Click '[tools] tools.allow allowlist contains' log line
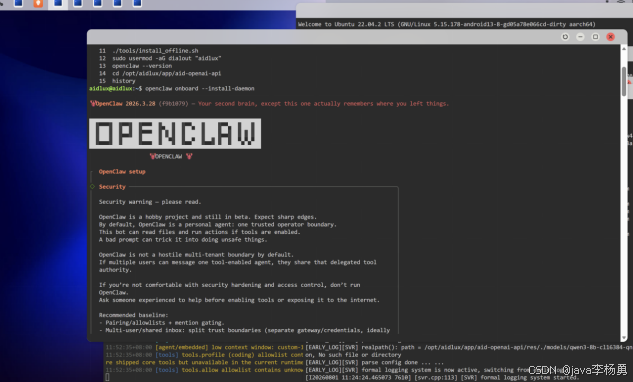The width and height of the screenshot is (633, 382). click(204, 370)
